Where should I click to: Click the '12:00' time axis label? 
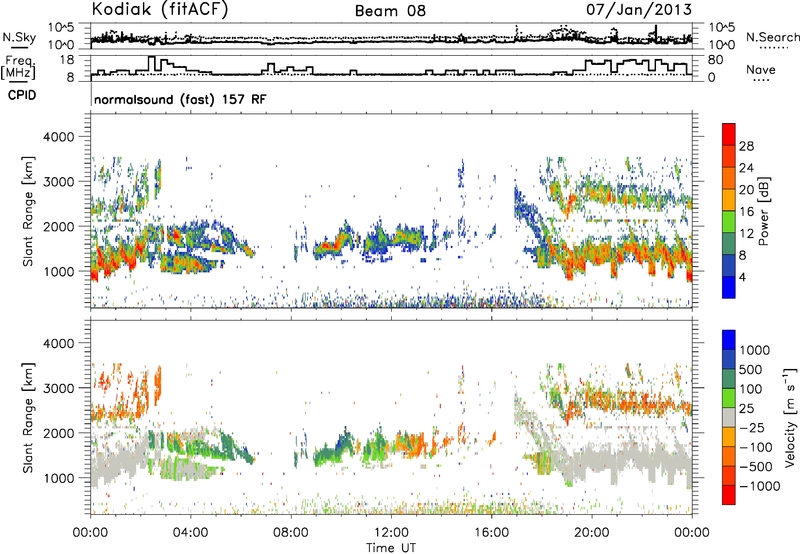[x=391, y=533]
